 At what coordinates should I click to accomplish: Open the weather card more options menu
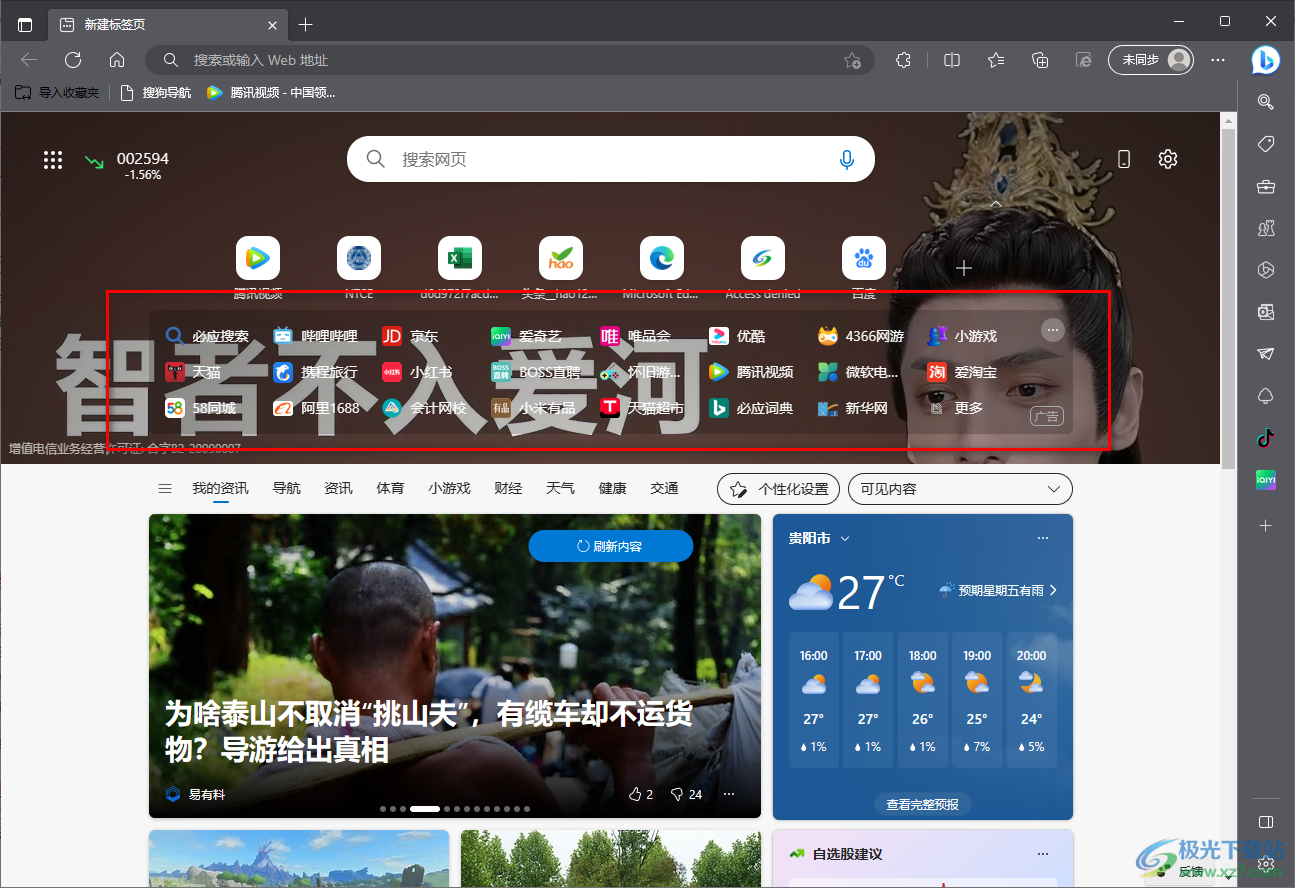click(x=1043, y=538)
